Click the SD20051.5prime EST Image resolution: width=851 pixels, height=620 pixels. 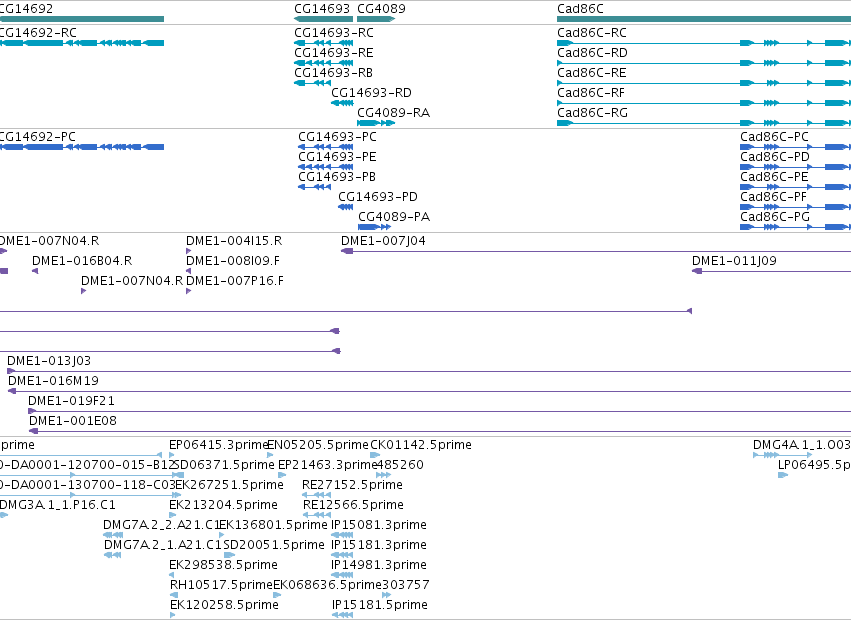pyautogui.click(x=230, y=555)
